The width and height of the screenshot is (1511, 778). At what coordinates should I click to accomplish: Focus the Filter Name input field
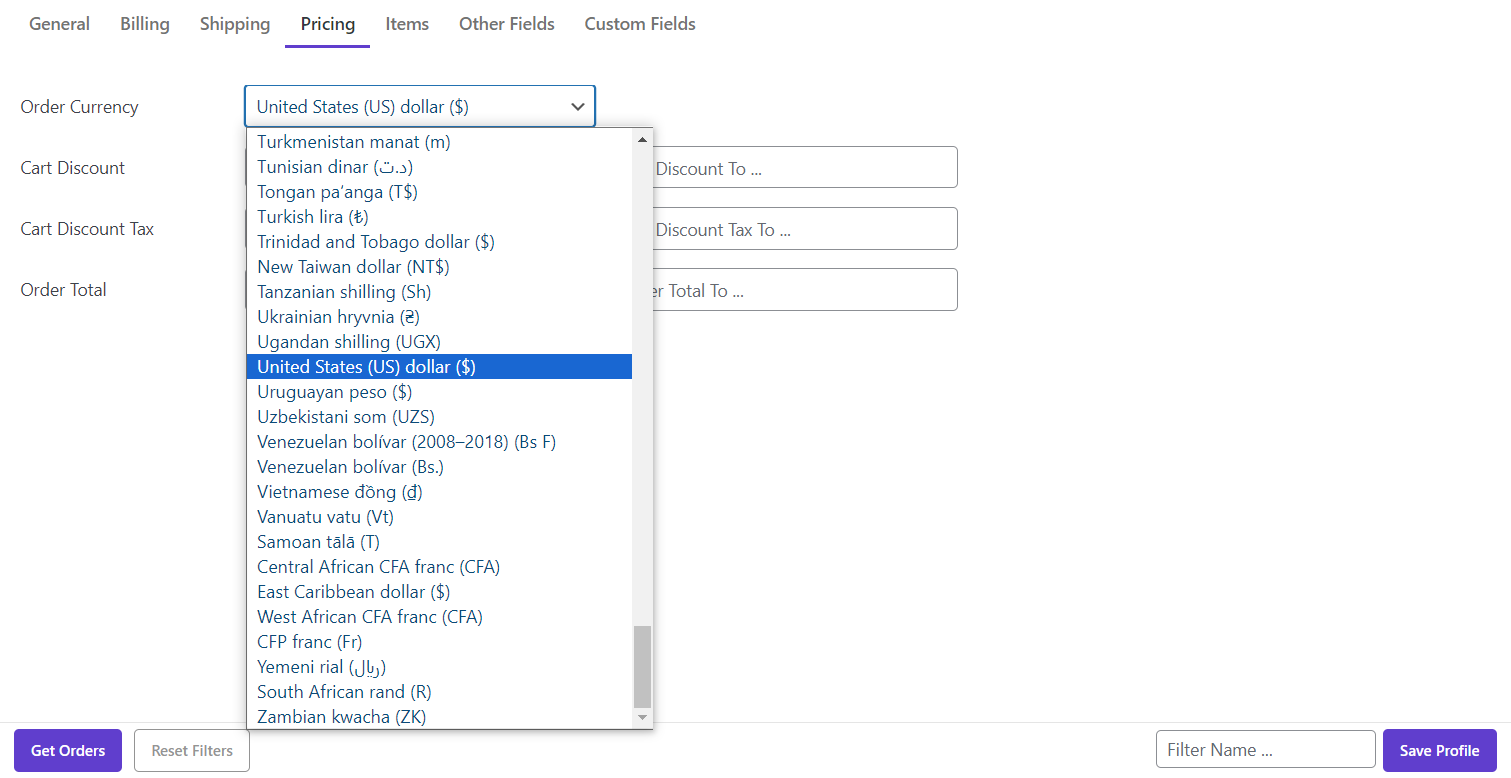pos(1265,750)
